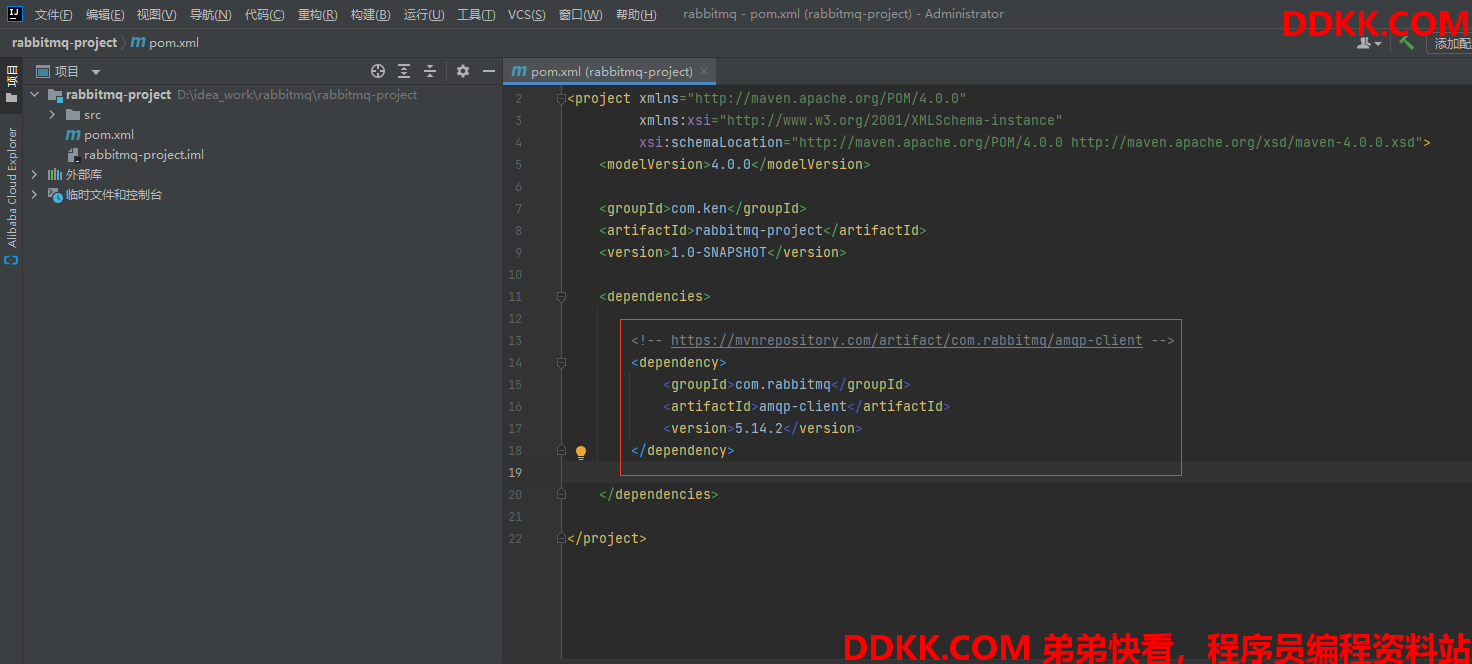Expand the src folder
This screenshot has height=664, width=1472.
52,115
